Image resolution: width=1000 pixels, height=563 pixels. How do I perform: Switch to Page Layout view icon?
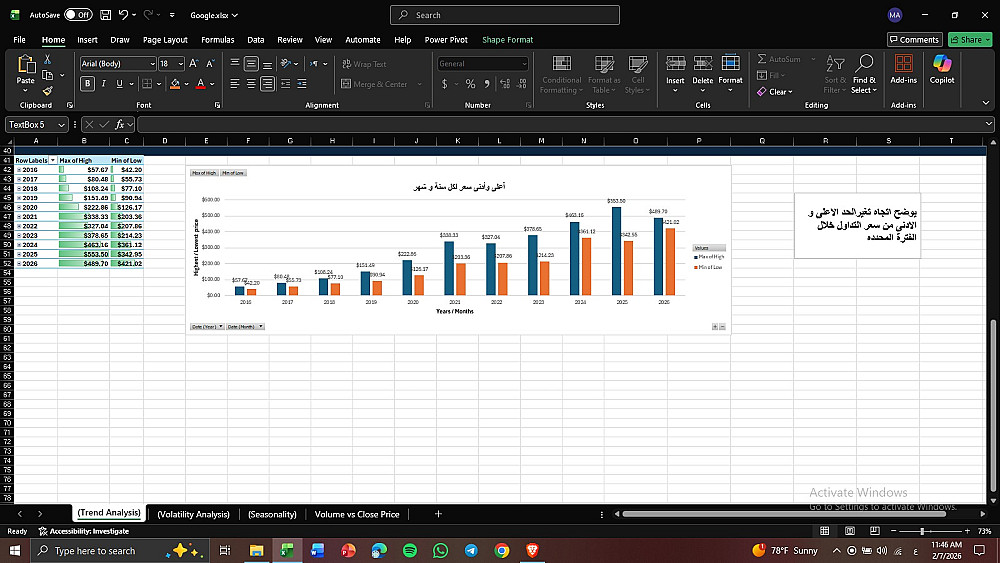pyautogui.click(x=849, y=530)
